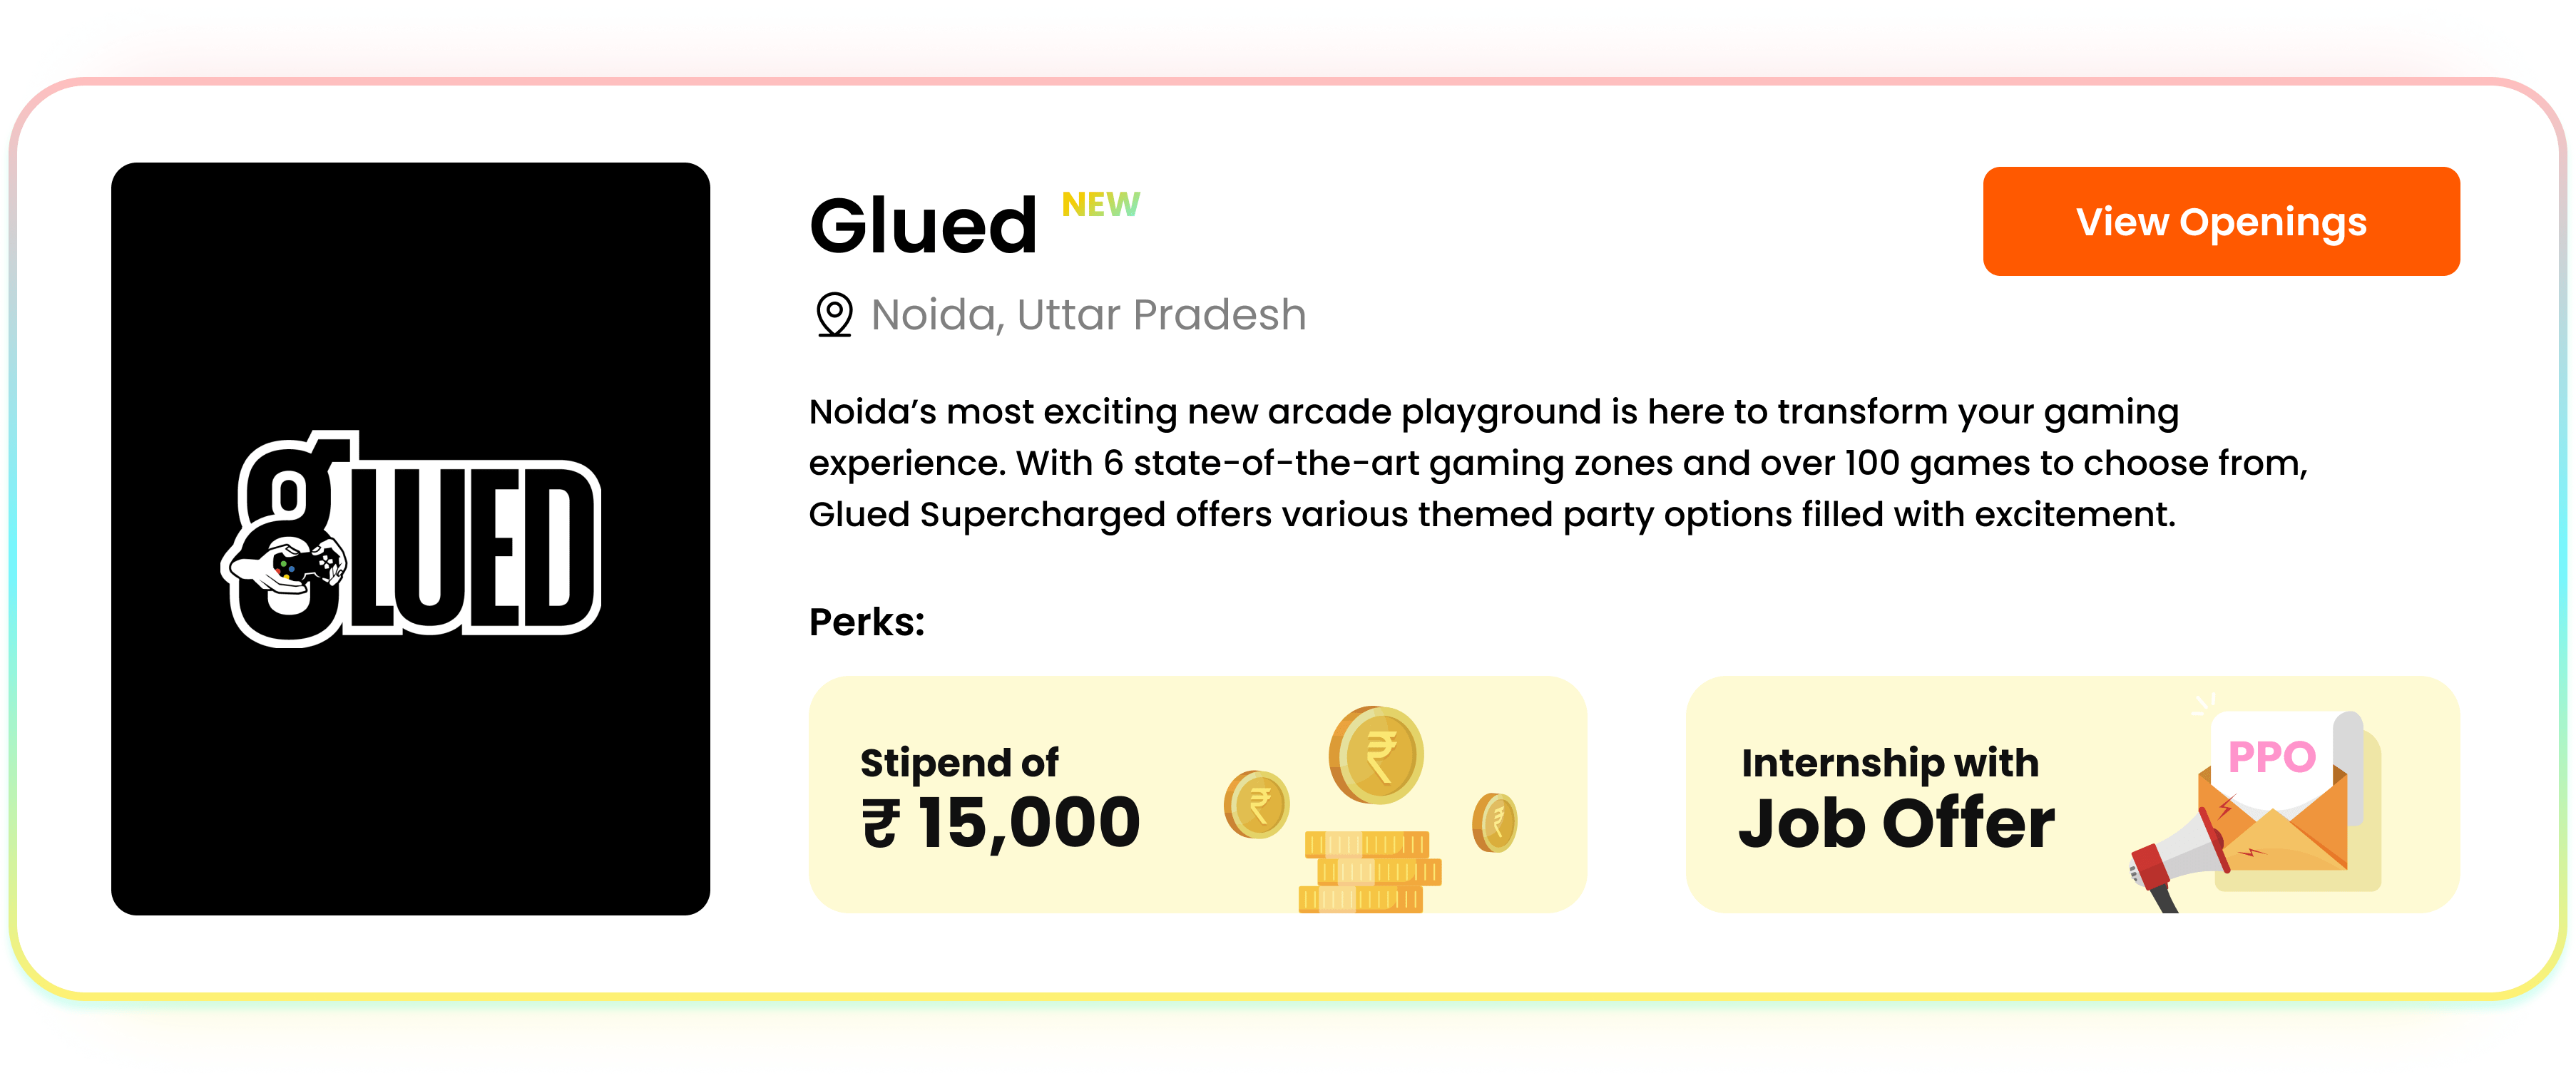Click the "Internship with" label

pos(1889,763)
